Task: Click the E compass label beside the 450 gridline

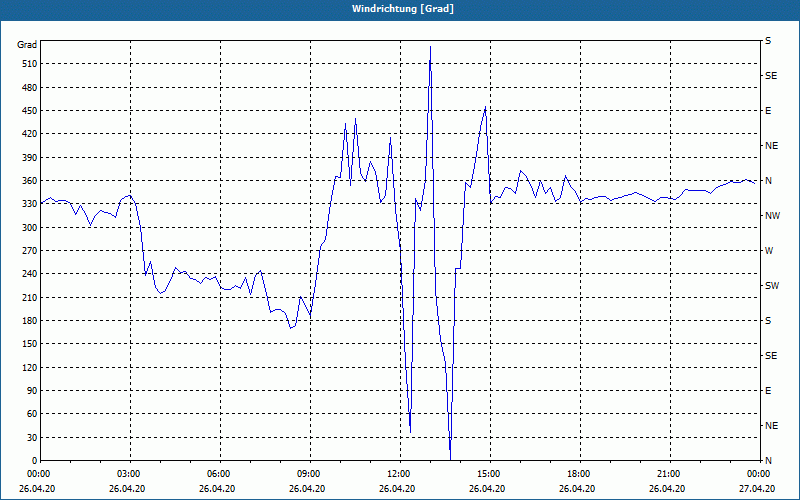Action: [768, 111]
